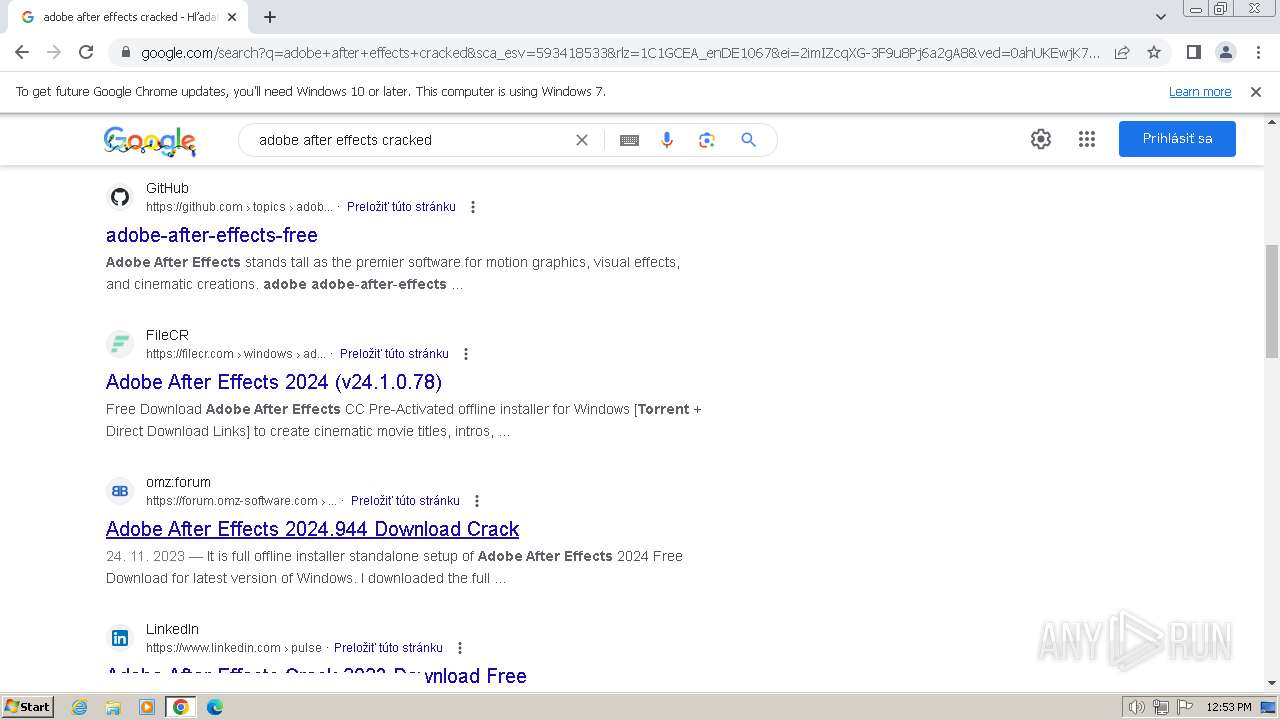Share this page from address bar
Viewport: 1280px width, 720px height.
point(1122,53)
